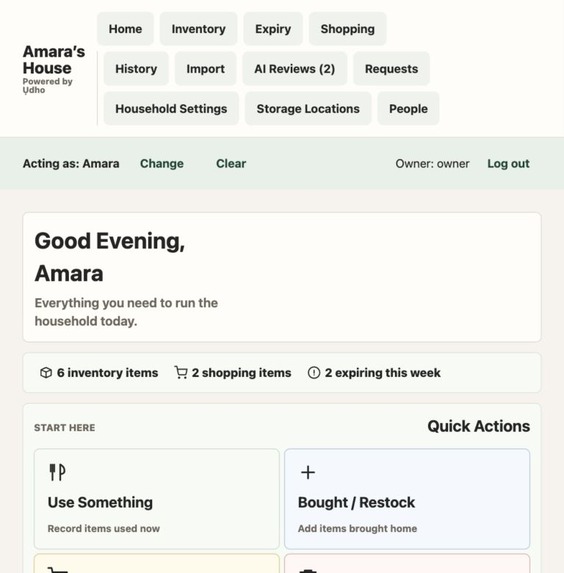Go to the Home tab
This screenshot has width=564, height=573.
point(125,29)
